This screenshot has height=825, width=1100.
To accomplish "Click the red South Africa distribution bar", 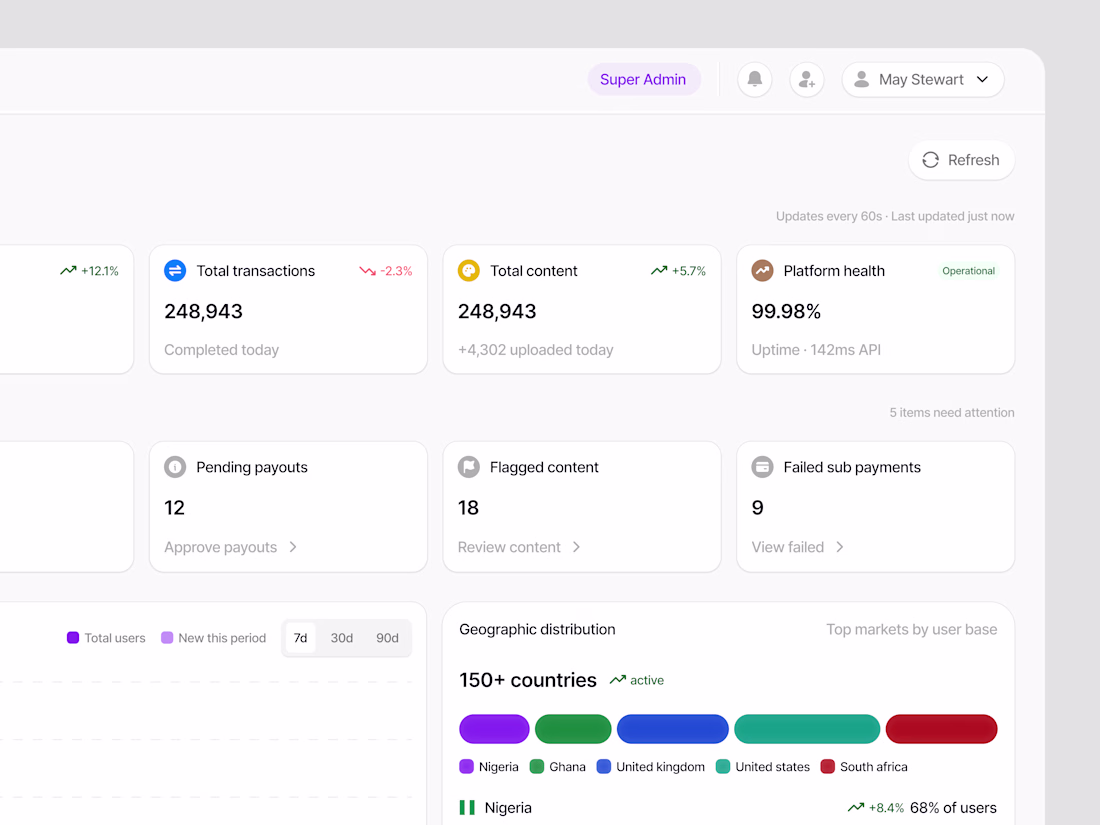I will [x=941, y=729].
